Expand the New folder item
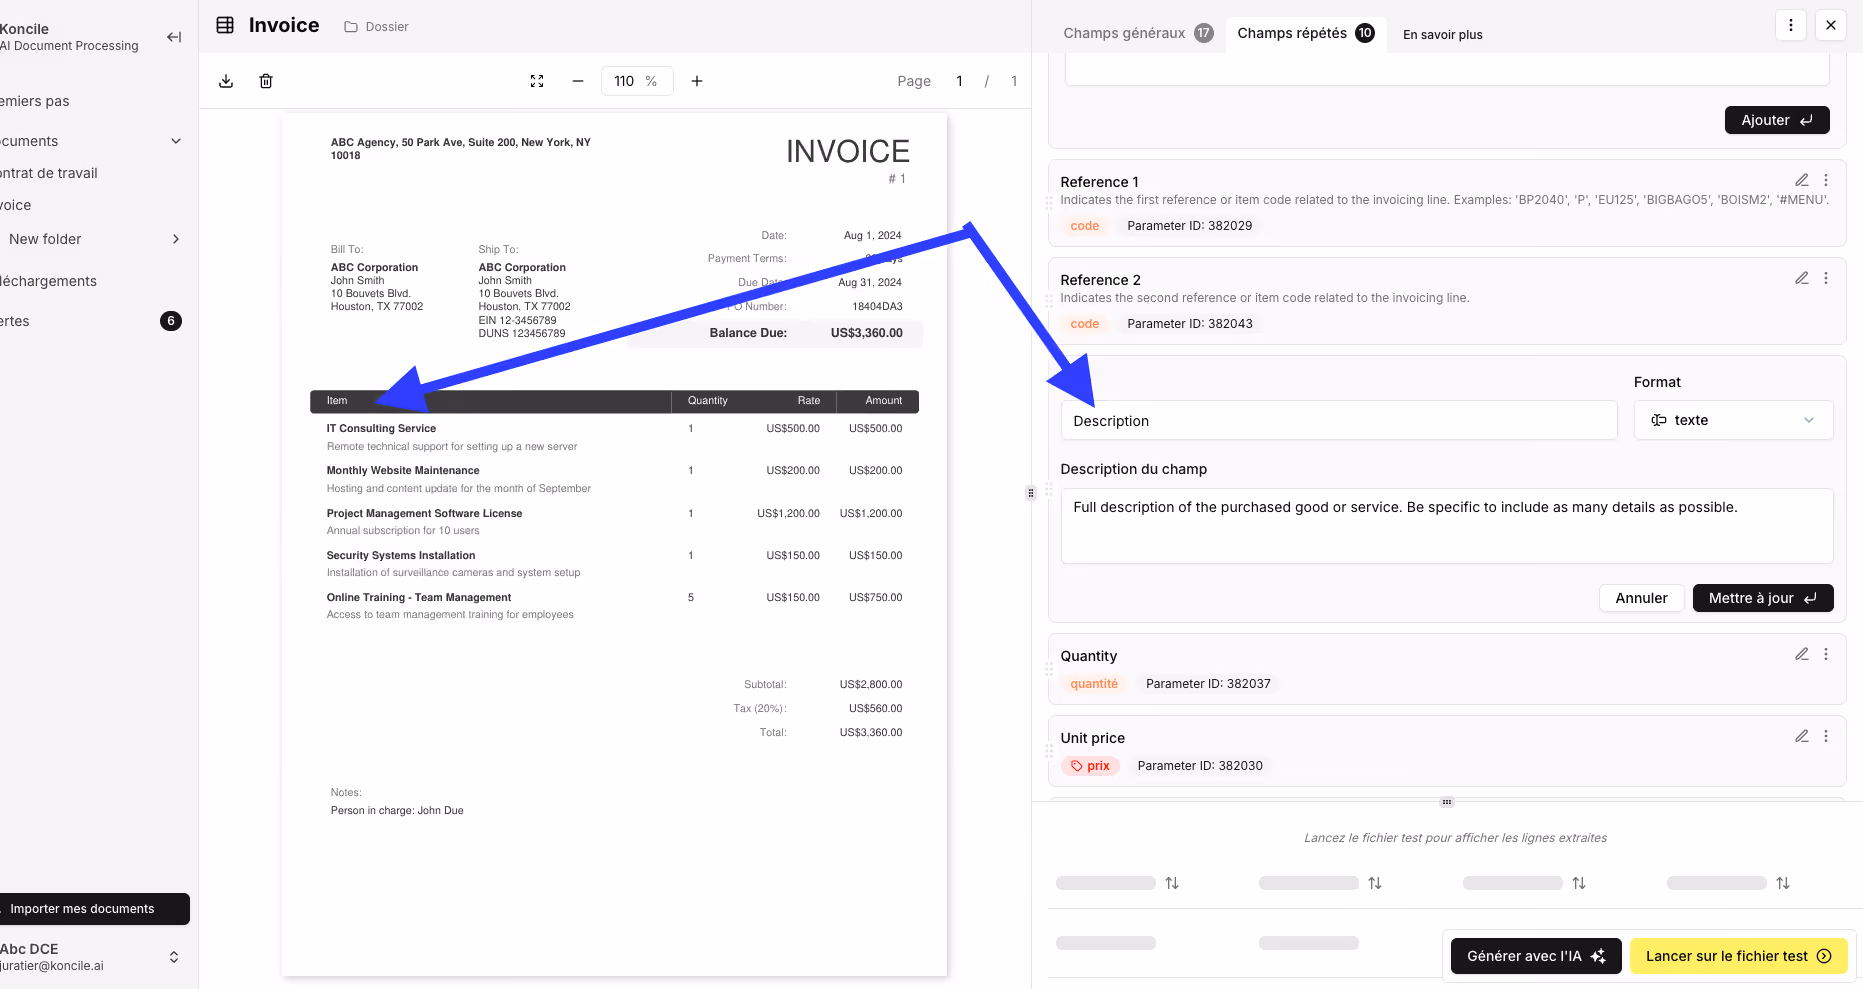 click(176, 239)
